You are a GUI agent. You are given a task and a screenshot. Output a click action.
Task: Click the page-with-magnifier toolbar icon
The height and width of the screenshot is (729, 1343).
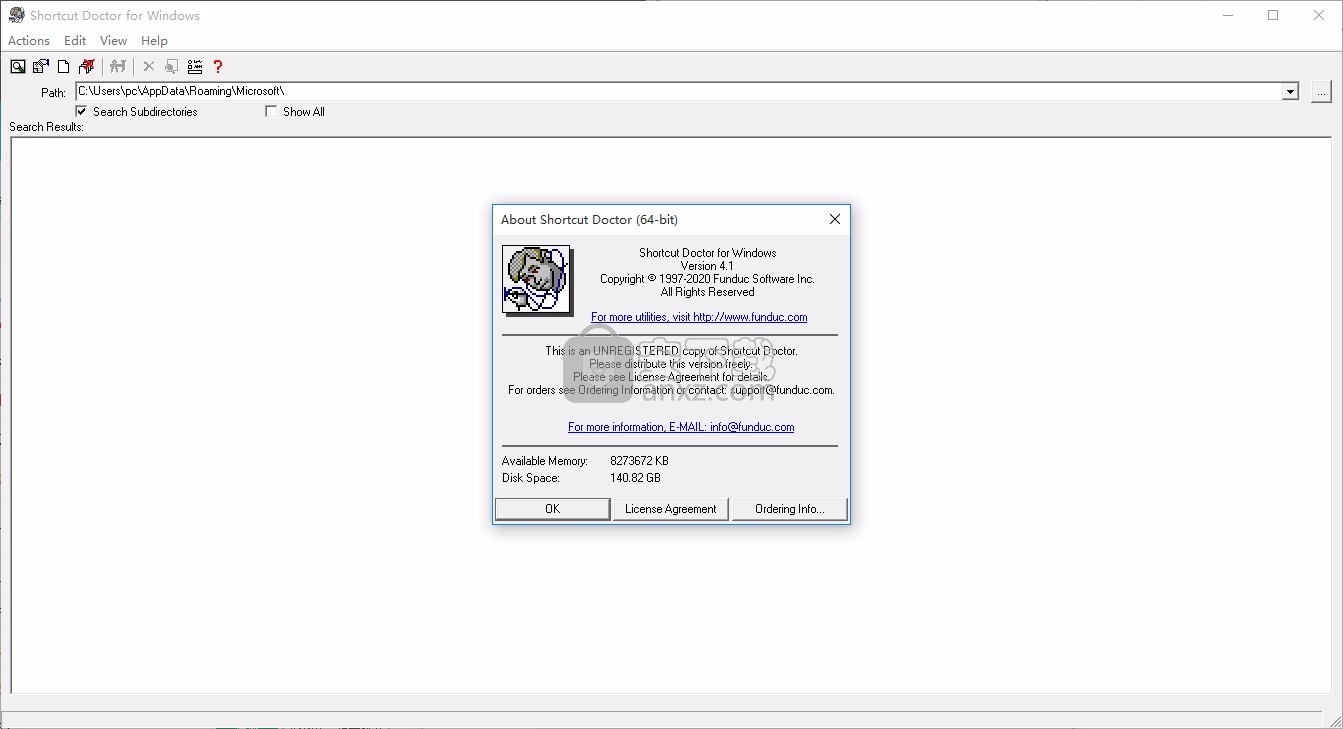tap(172, 67)
